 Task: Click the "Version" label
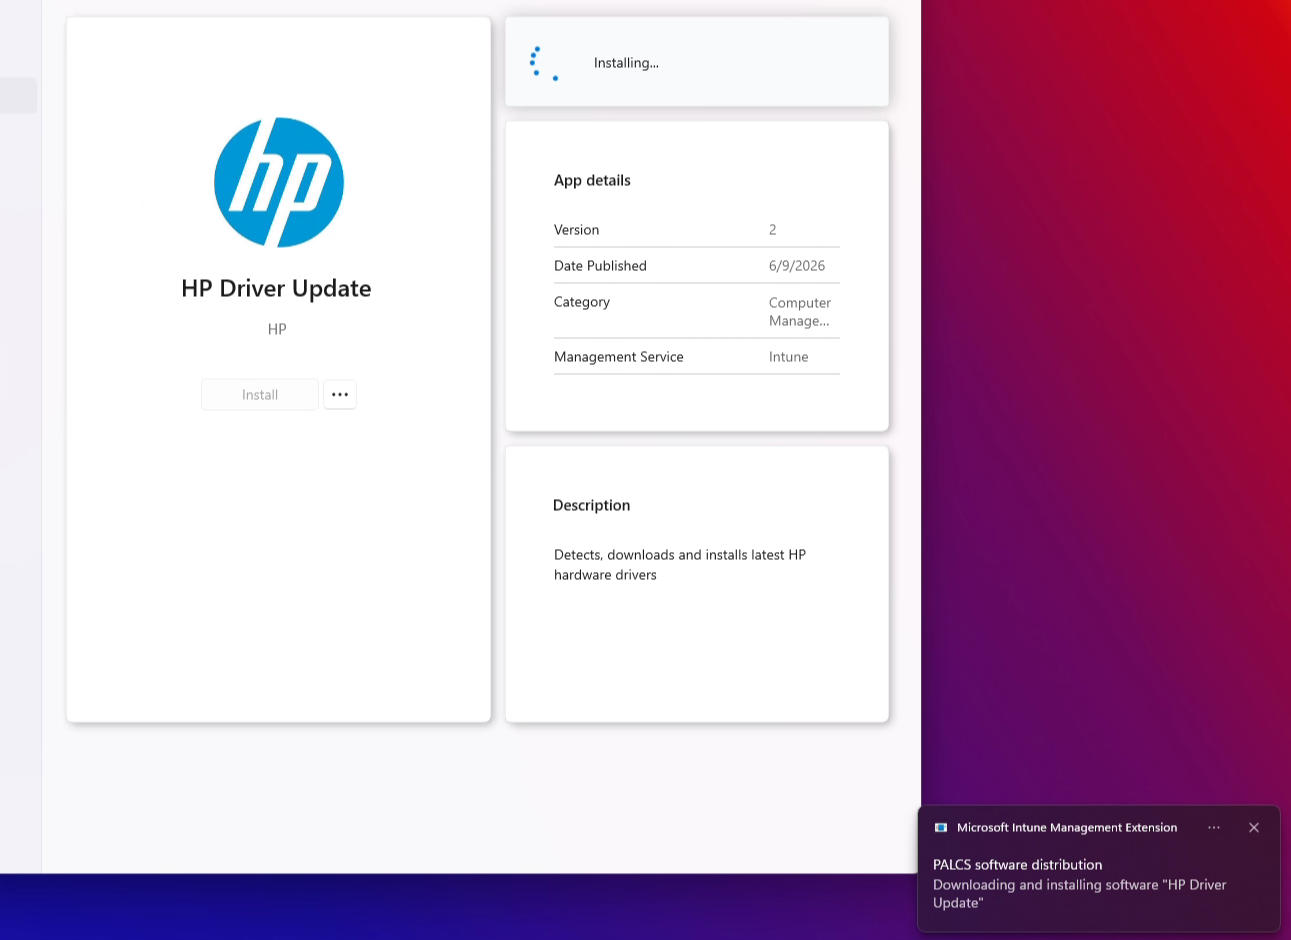(577, 230)
